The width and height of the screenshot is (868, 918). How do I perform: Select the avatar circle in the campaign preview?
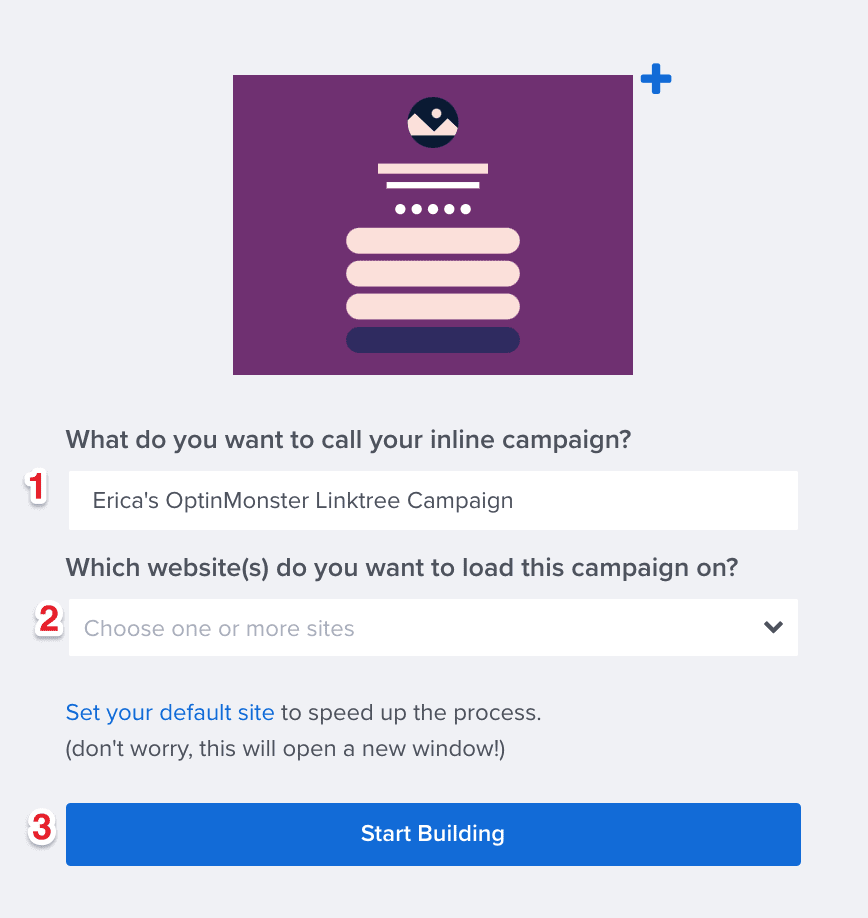tap(432, 122)
